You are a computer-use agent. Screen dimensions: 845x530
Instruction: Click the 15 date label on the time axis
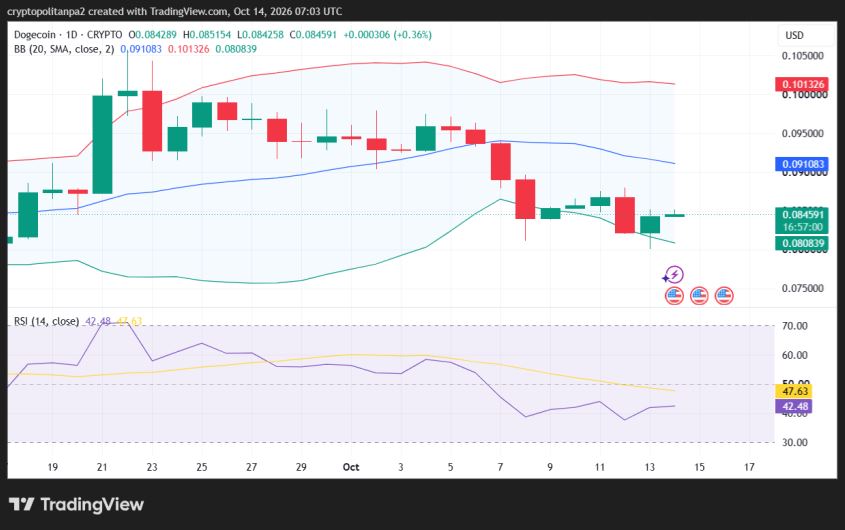699,467
